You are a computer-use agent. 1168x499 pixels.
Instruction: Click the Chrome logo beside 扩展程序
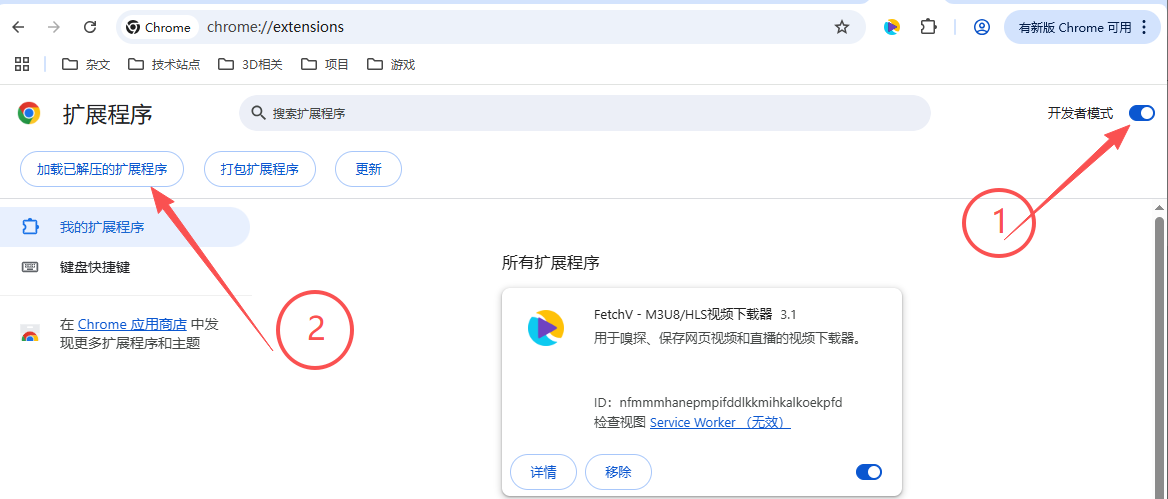30,113
